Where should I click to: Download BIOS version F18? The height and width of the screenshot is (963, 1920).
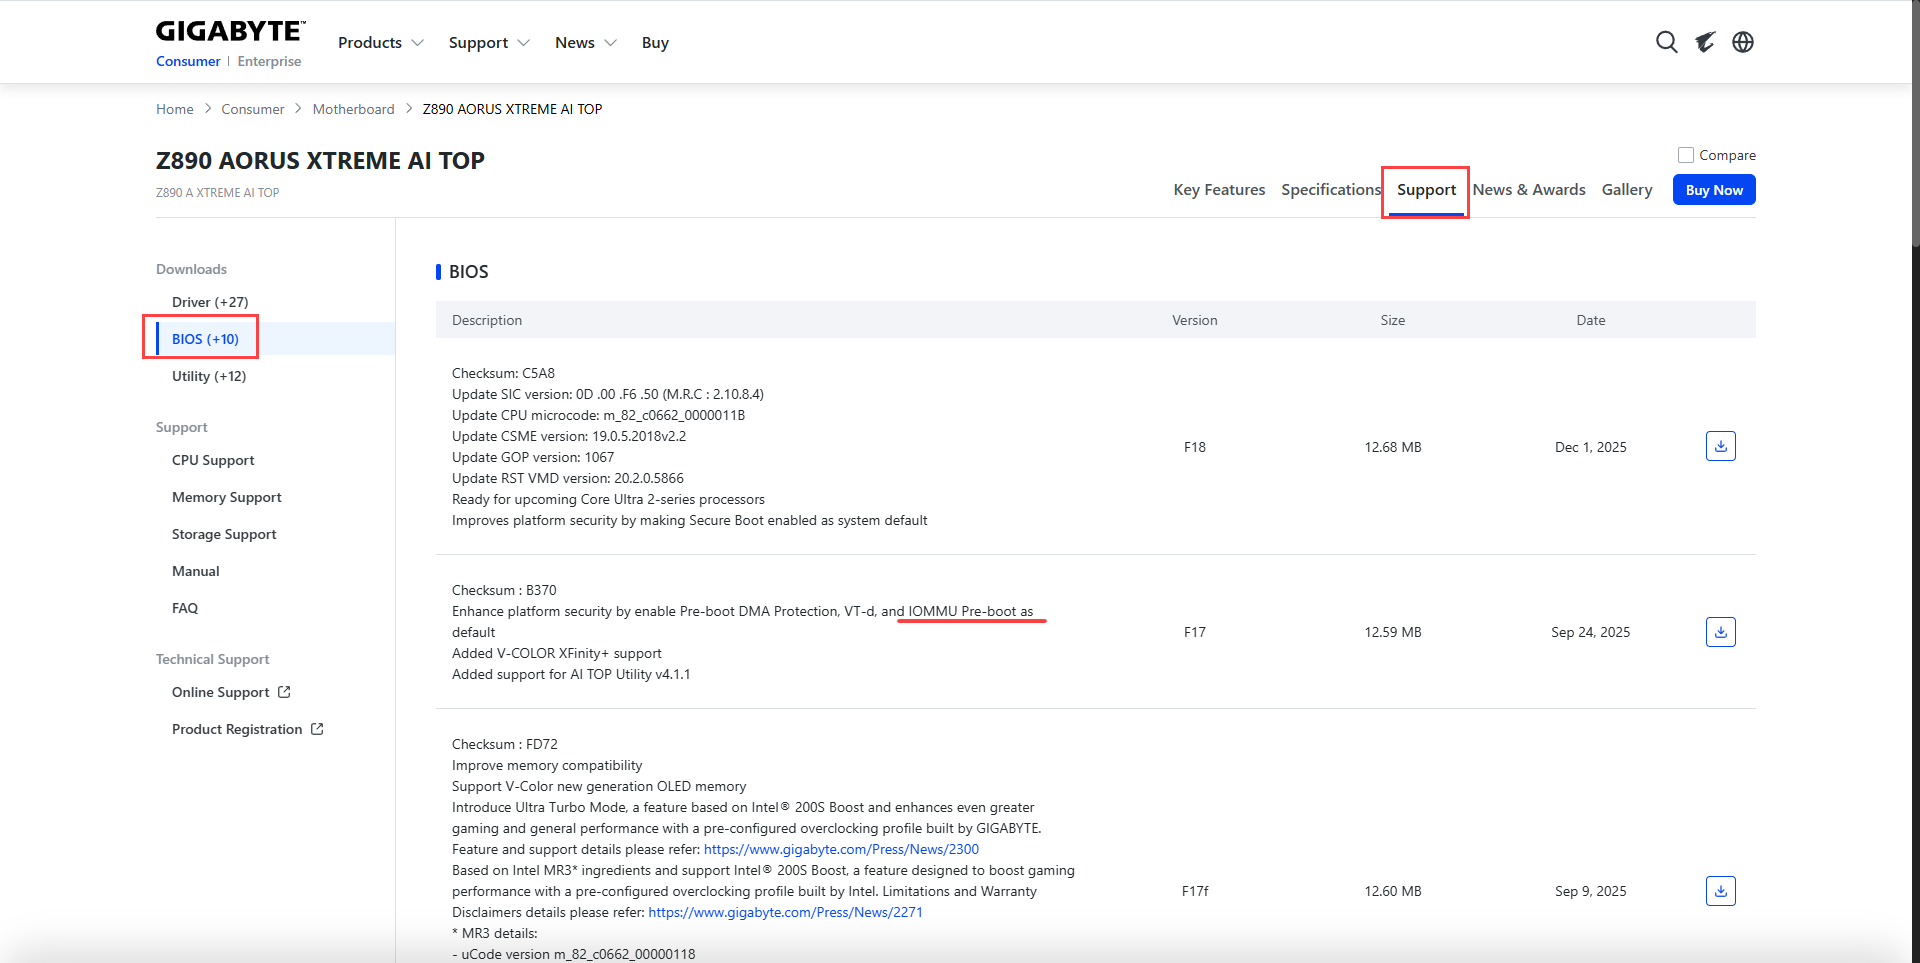click(x=1720, y=446)
